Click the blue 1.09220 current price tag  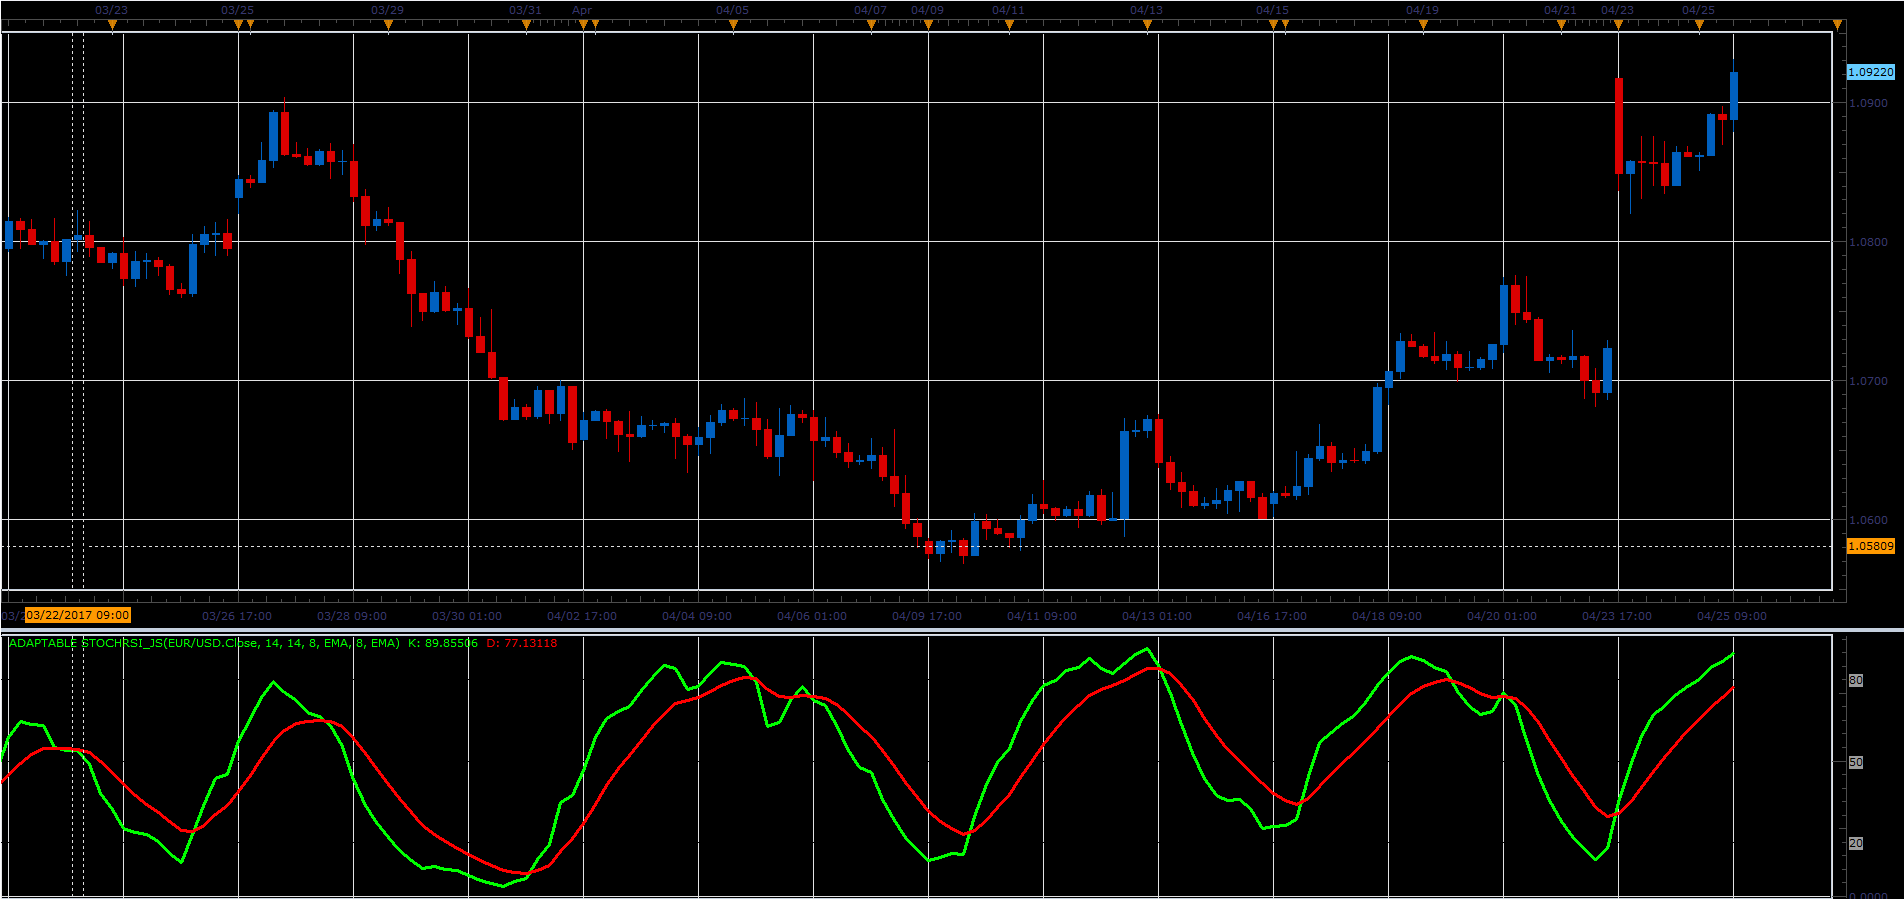tap(1870, 72)
